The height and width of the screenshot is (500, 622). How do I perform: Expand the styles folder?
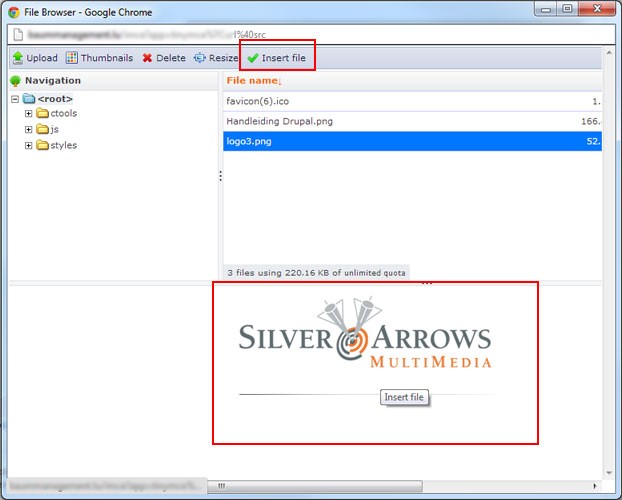(x=29, y=145)
